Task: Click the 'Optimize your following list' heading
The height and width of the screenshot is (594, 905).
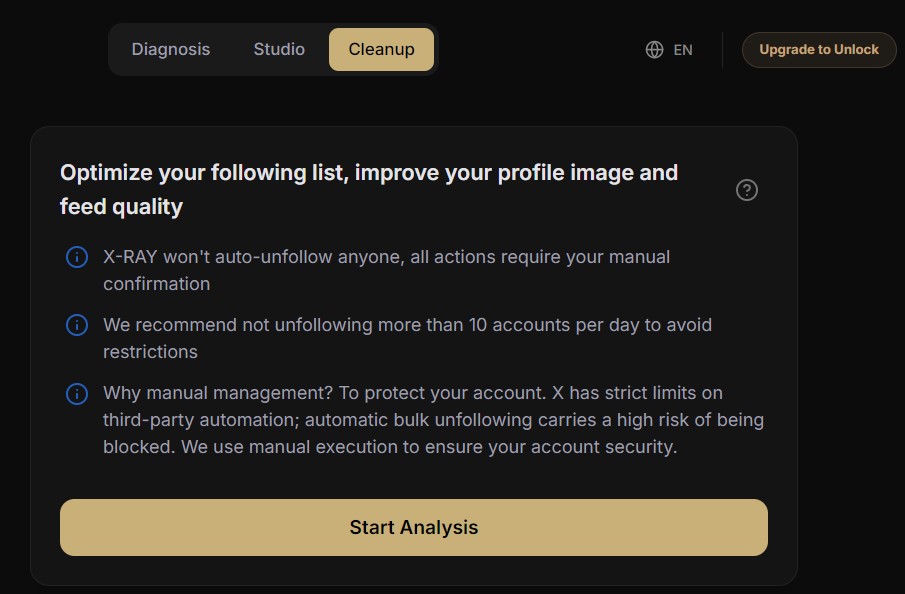Action: tap(369, 189)
